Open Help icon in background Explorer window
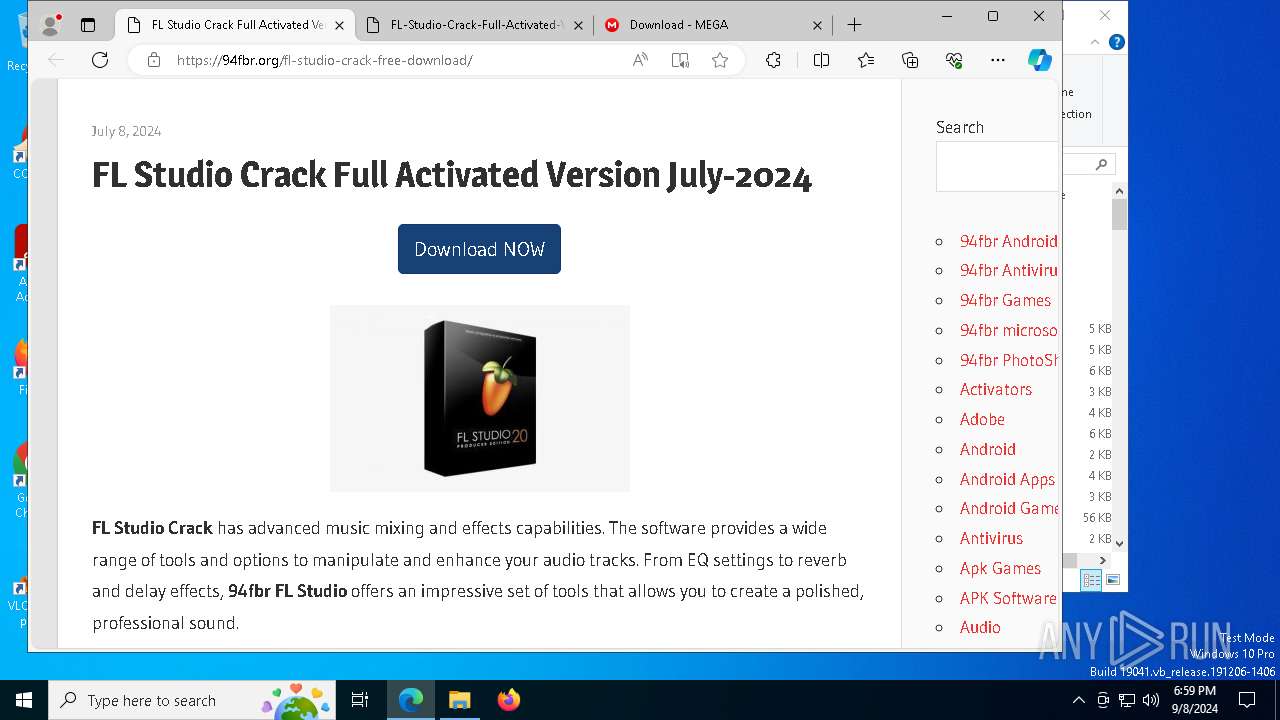The height and width of the screenshot is (720, 1280). (1117, 42)
